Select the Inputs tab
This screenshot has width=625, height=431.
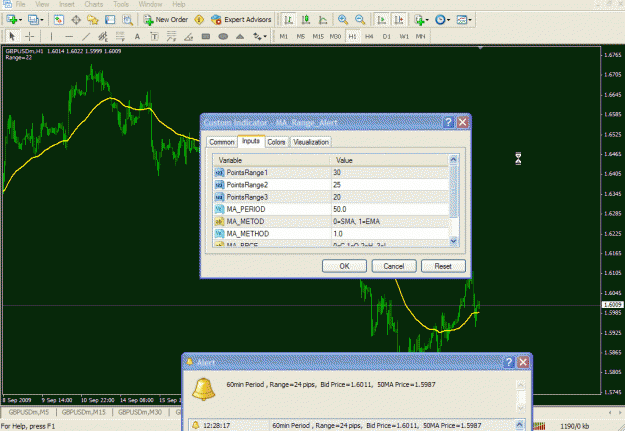pos(251,141)
